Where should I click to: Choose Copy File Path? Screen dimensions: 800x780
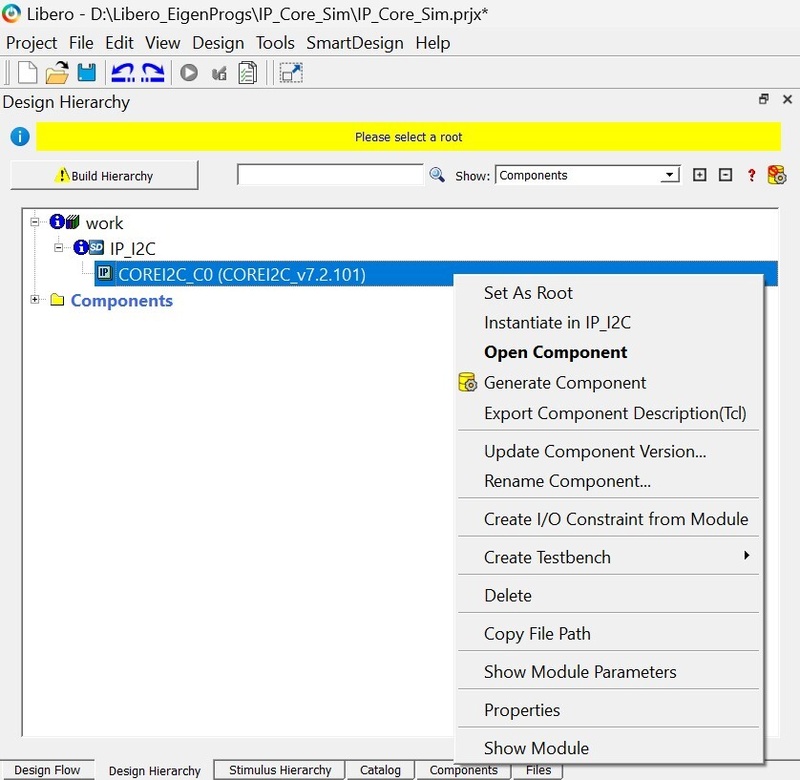click(608, 634)
